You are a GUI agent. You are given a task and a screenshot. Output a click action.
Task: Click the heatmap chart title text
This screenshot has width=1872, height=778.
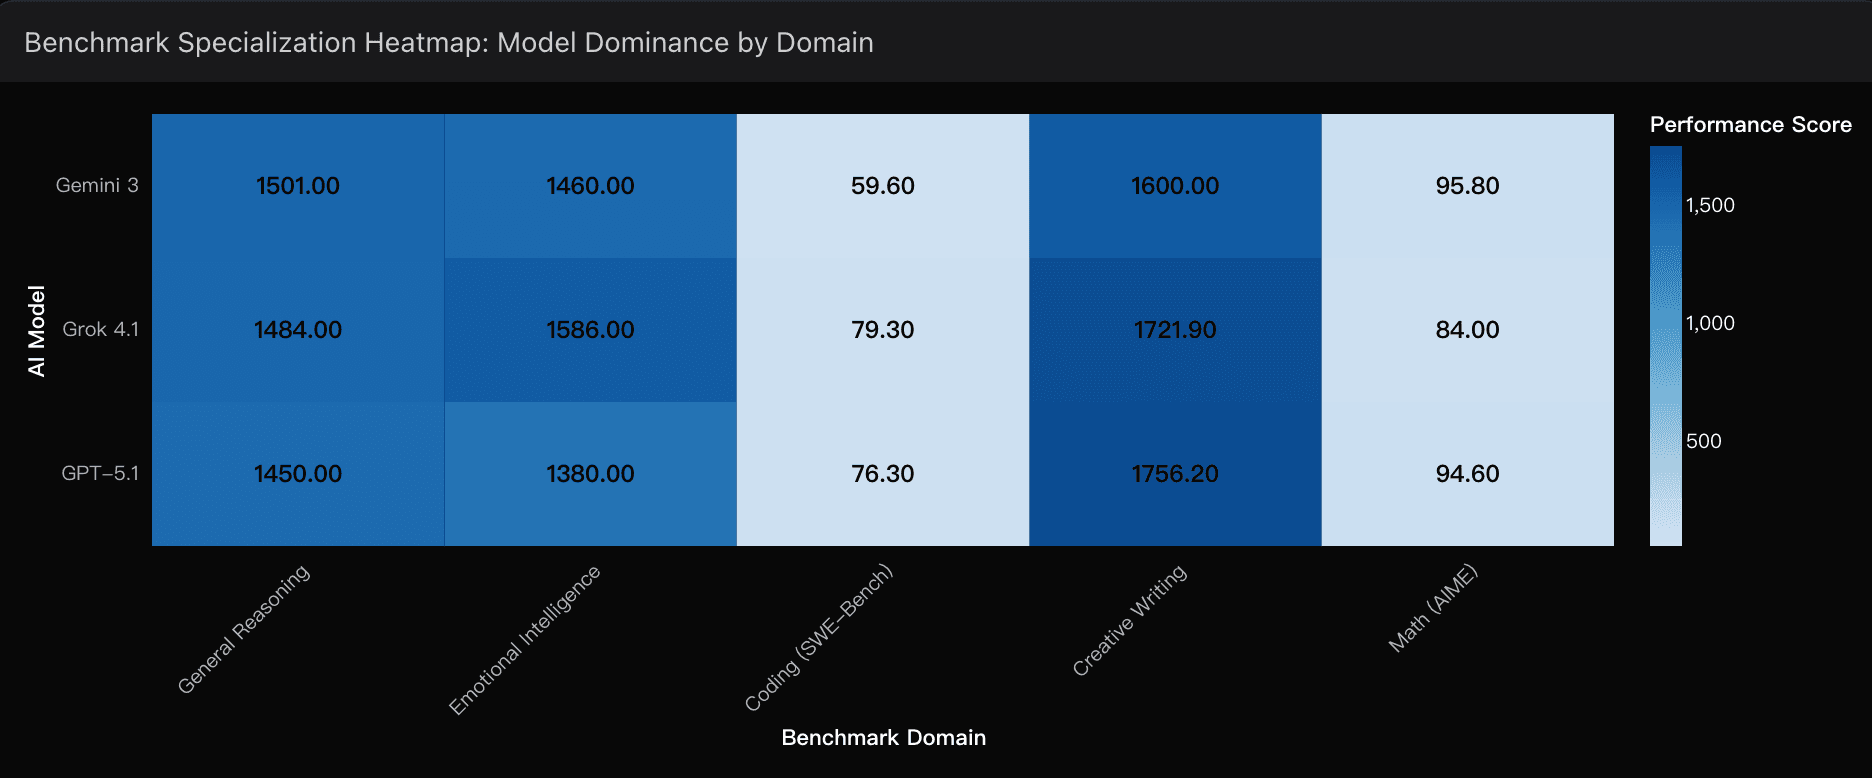click(x=449, y=43)
